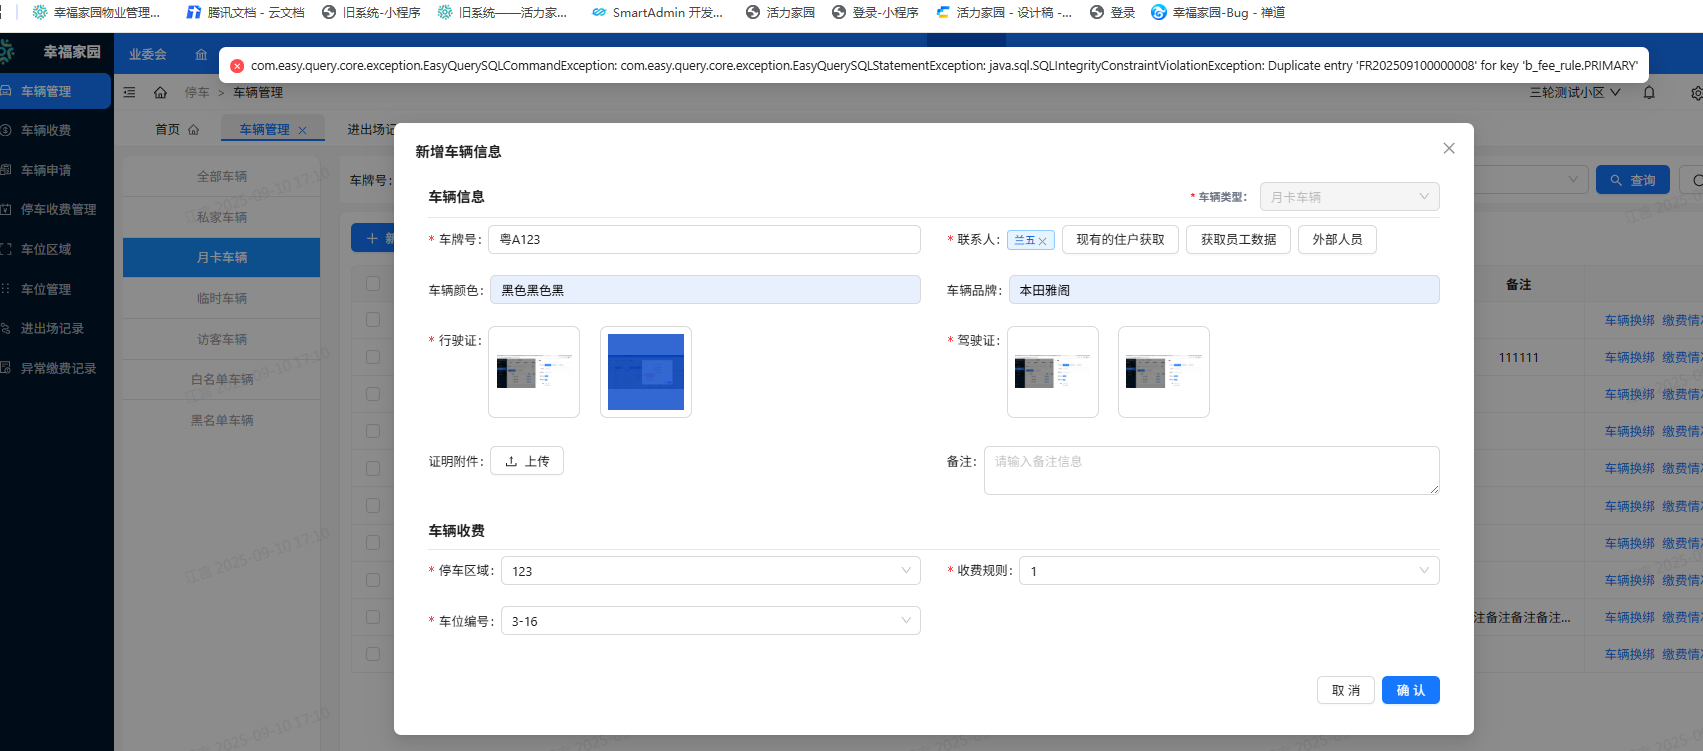Open the first 驾驶证 thumbnail
This screenshot has width=1703, height=751.
1053,372
